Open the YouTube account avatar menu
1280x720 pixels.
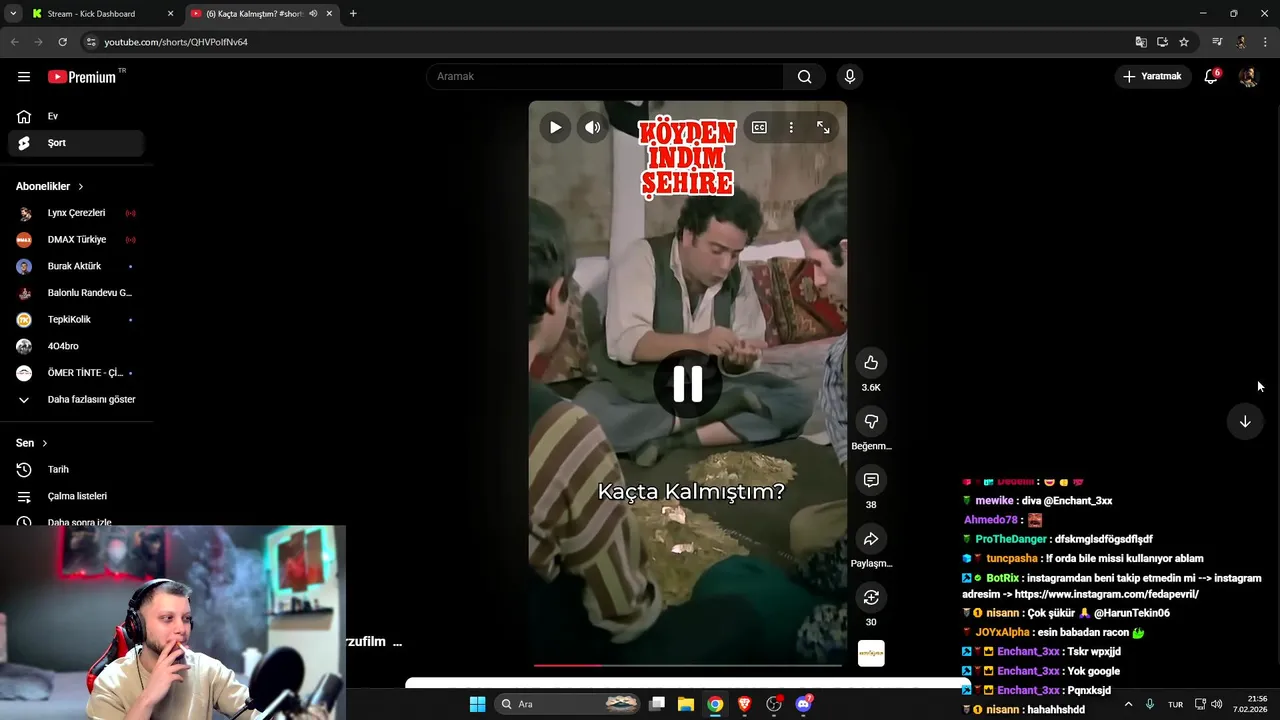pyautogui.click(x=1248, y=77)
